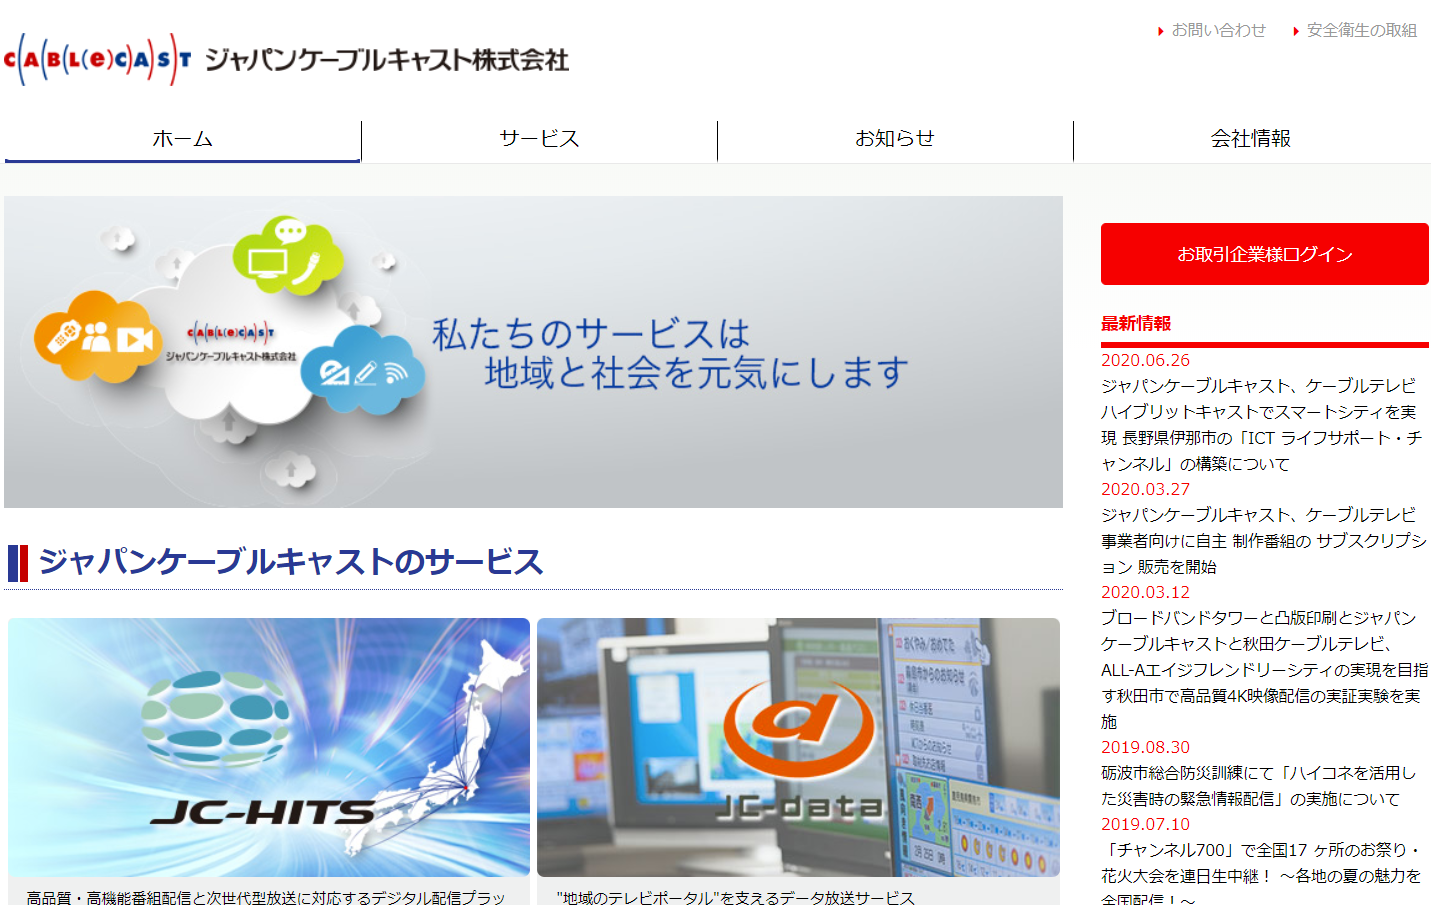Image resolution: width=1431 pixels, height=905 pixels.
Task: Click the JC-HITS caption 高品質・高機能番組配信
Action: (x=266, y=898)
